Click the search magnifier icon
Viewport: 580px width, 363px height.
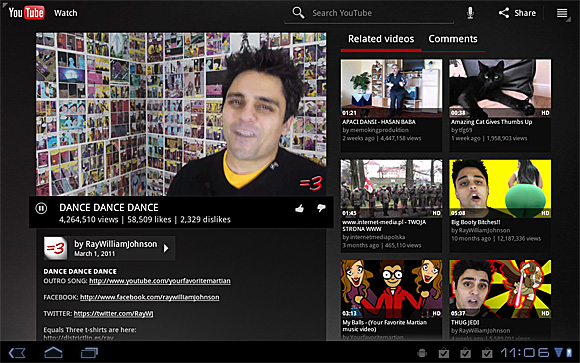click(298, 13)
